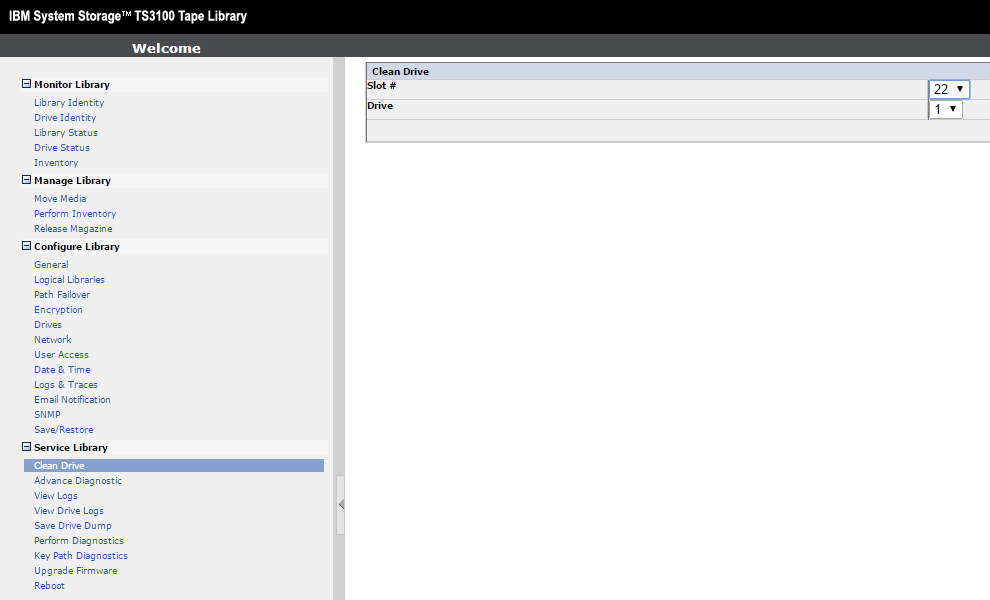
Task: Open the Inventory page
Action: click(56, 163)
